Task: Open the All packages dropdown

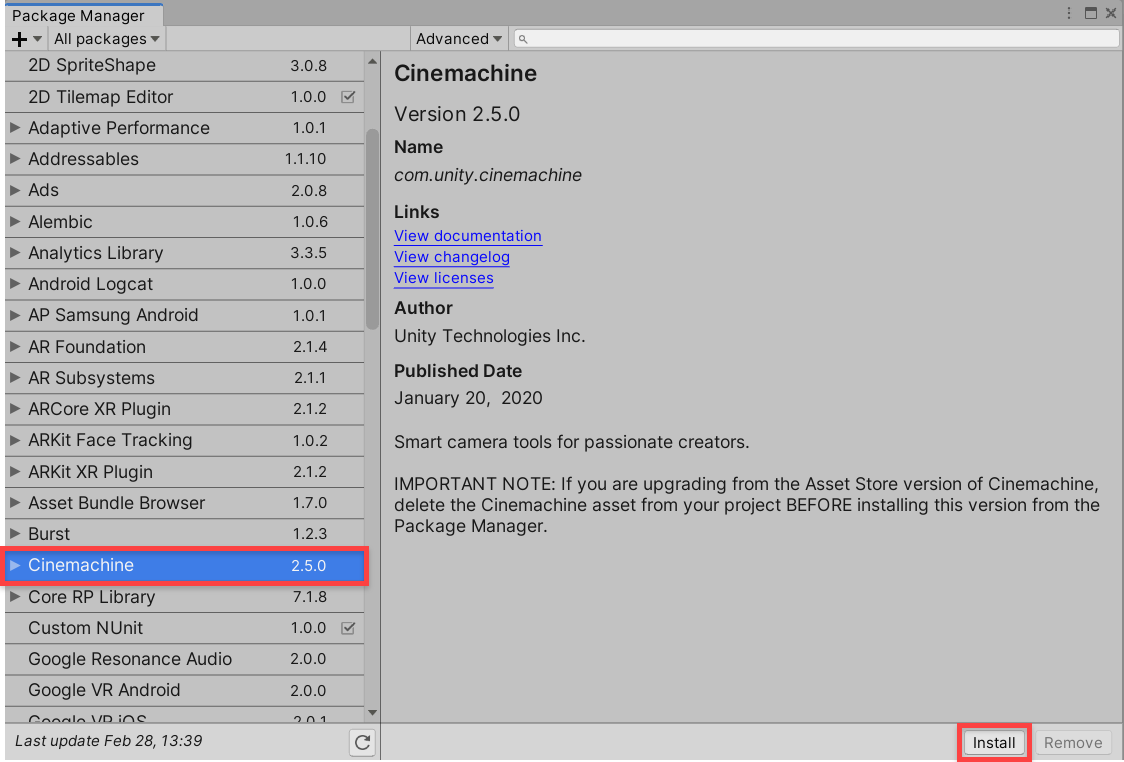Action: 107,39
